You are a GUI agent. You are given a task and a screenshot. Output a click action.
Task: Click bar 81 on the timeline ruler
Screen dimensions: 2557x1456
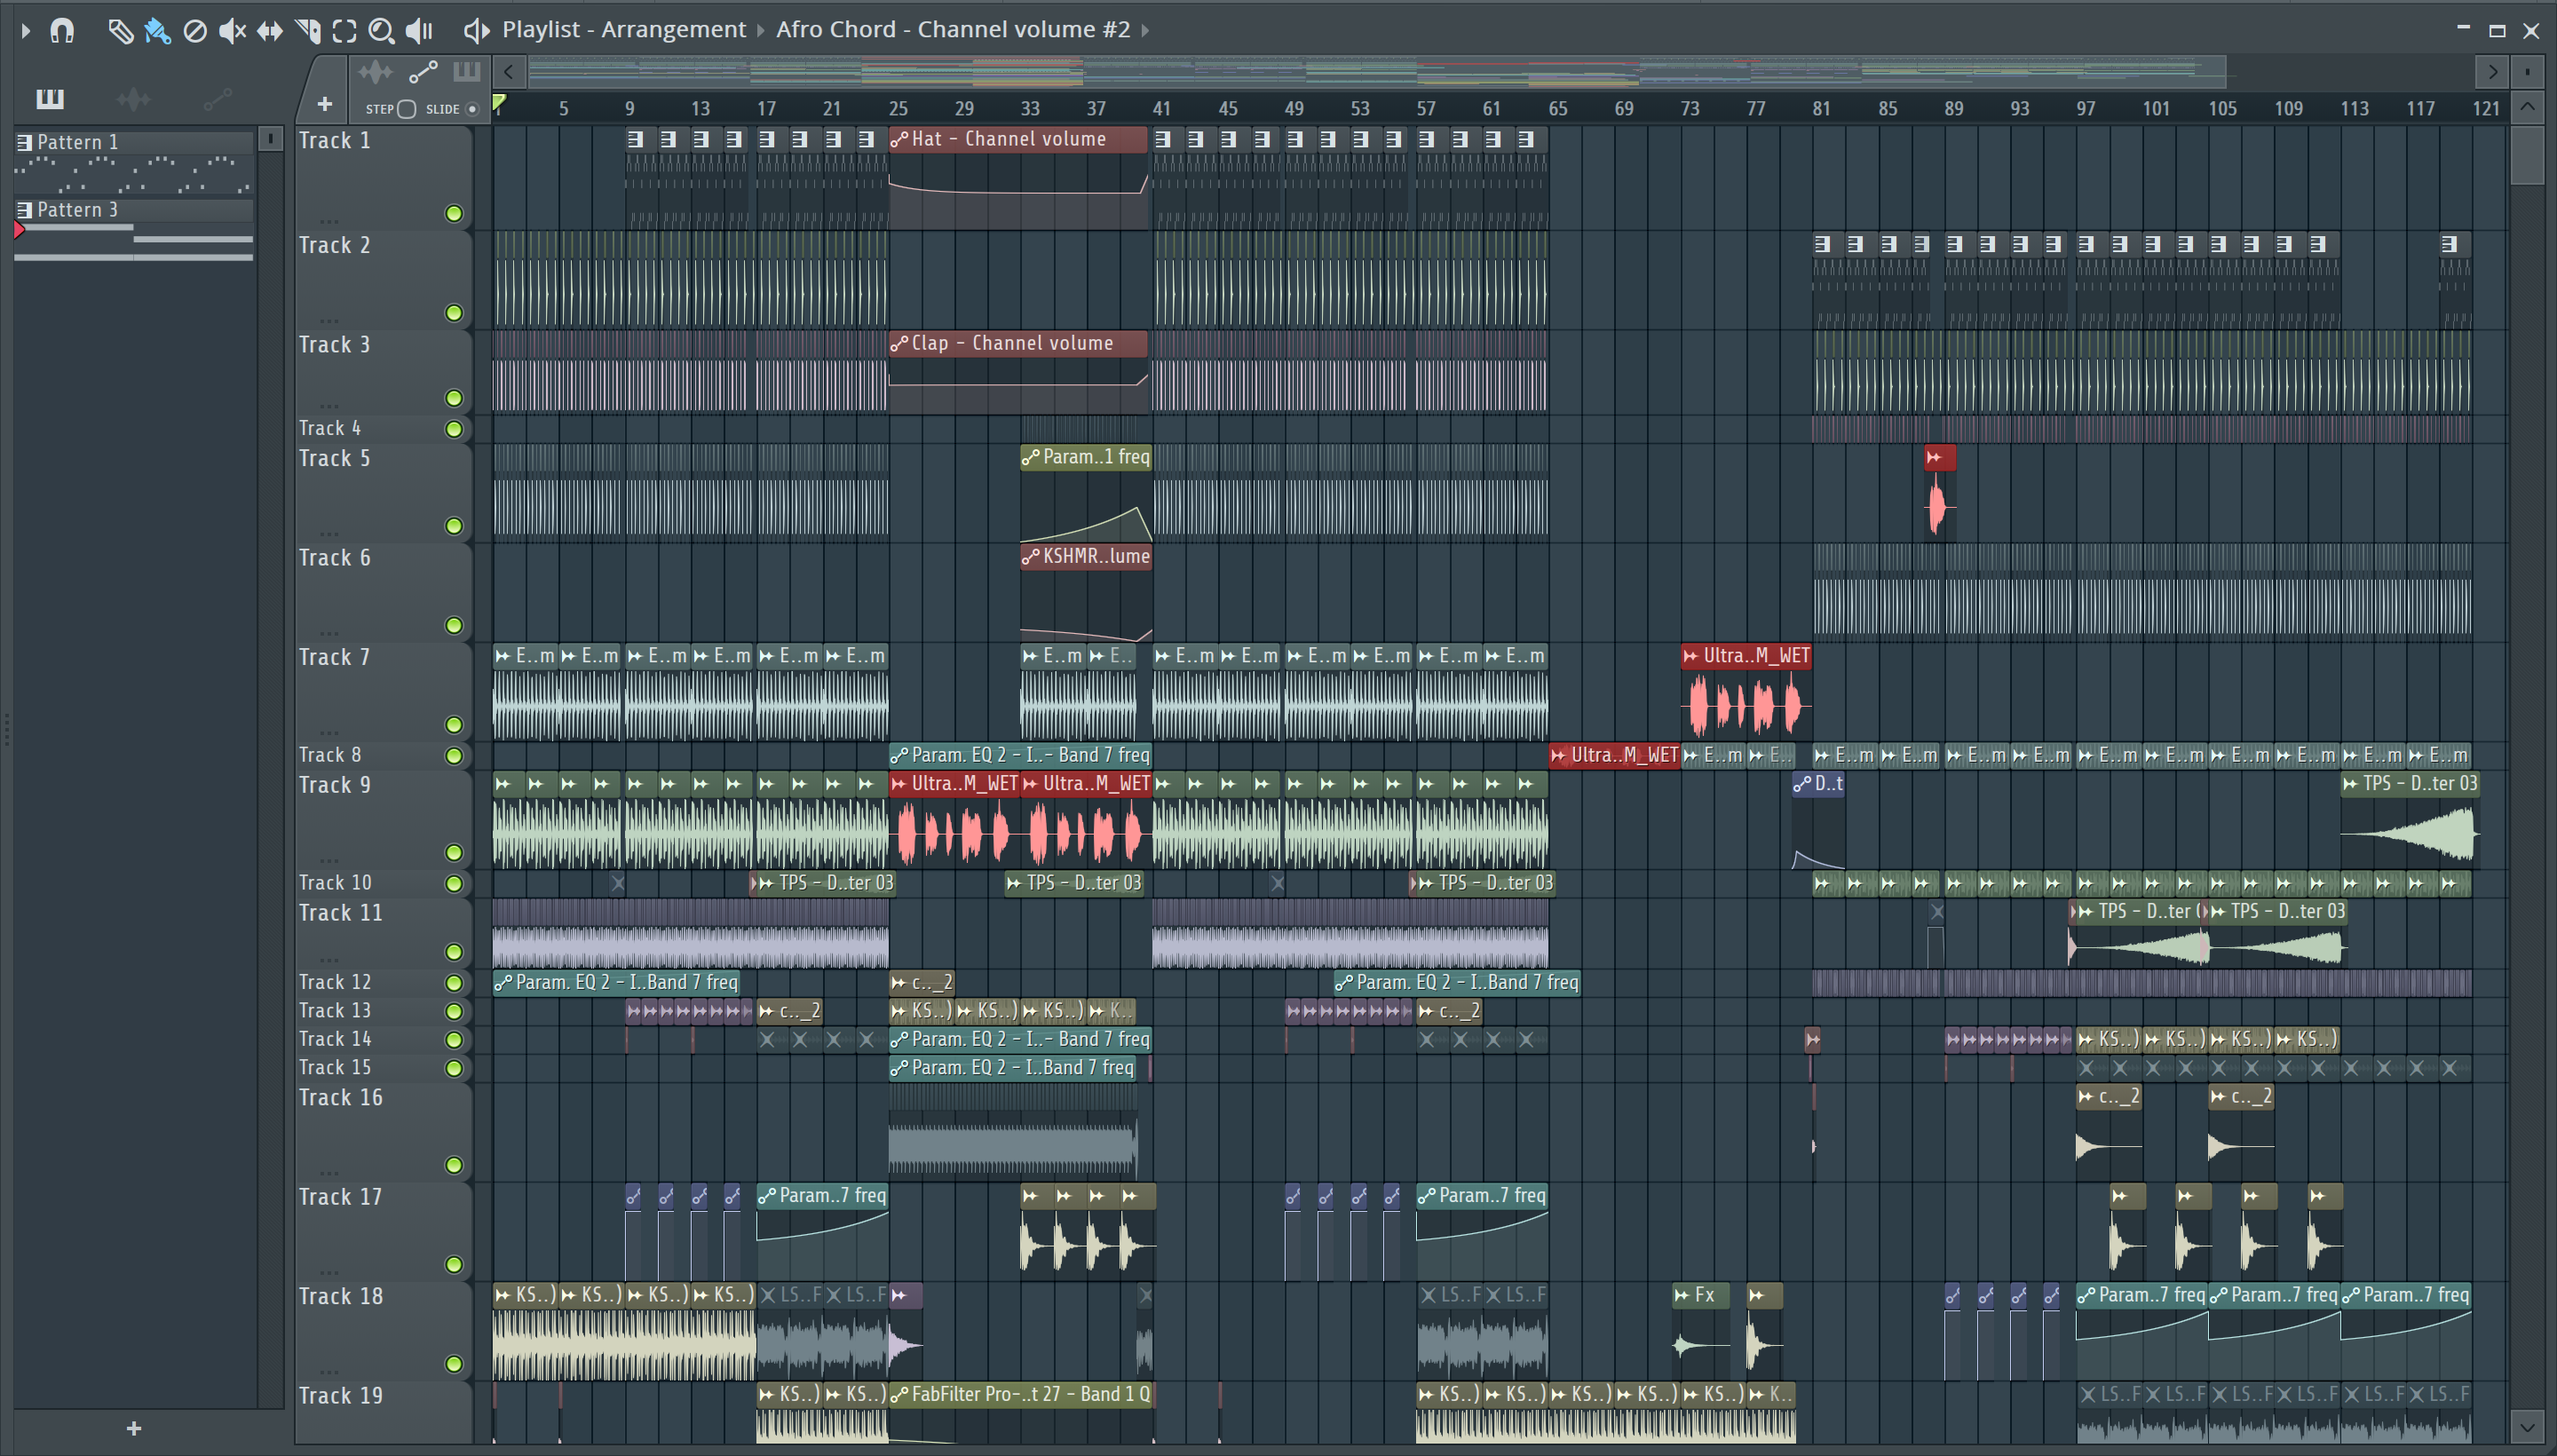[x=1821, y=109]
